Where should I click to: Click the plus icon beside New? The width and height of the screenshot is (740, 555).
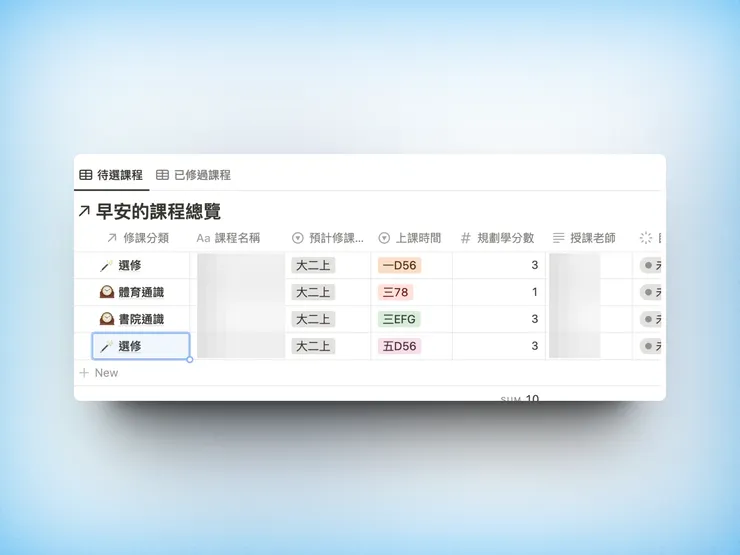click(84, 373)
